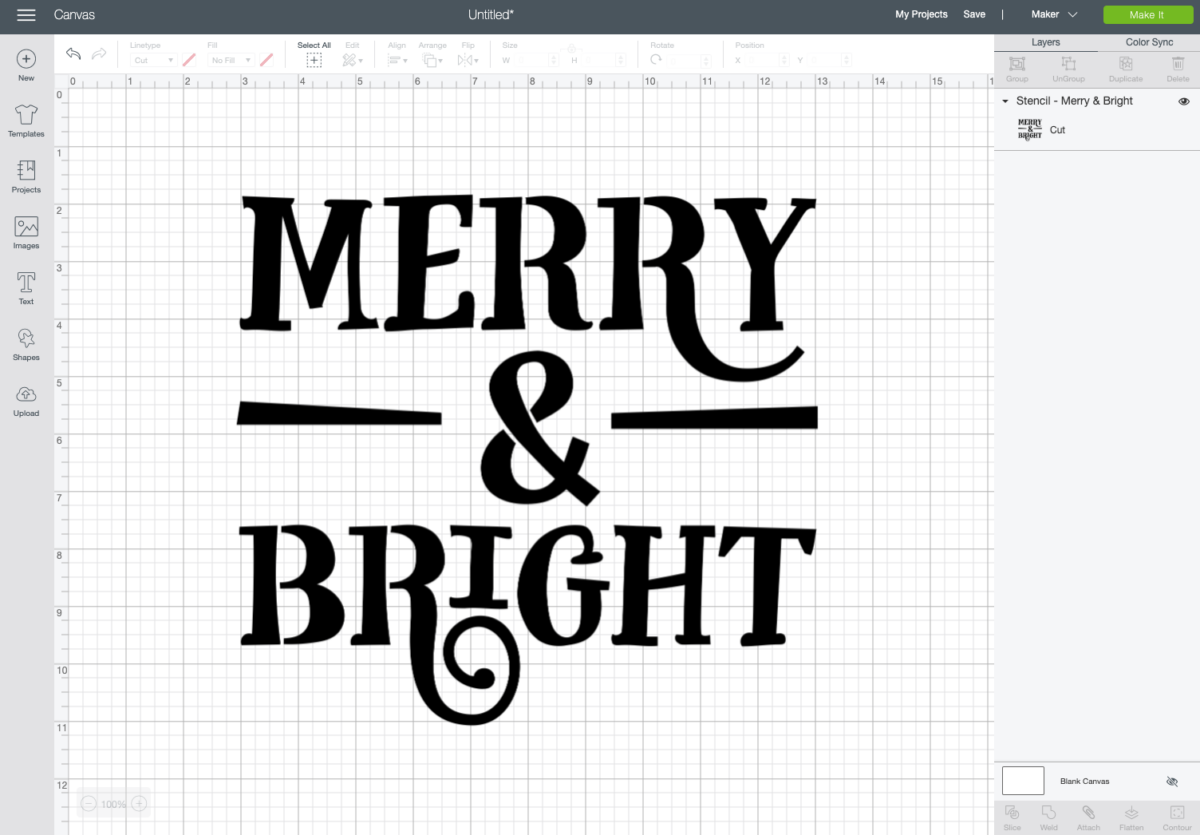Switch to the Color Sync tab
Viewport: 1200px width, 835px height.
[x=1149, y=43]
